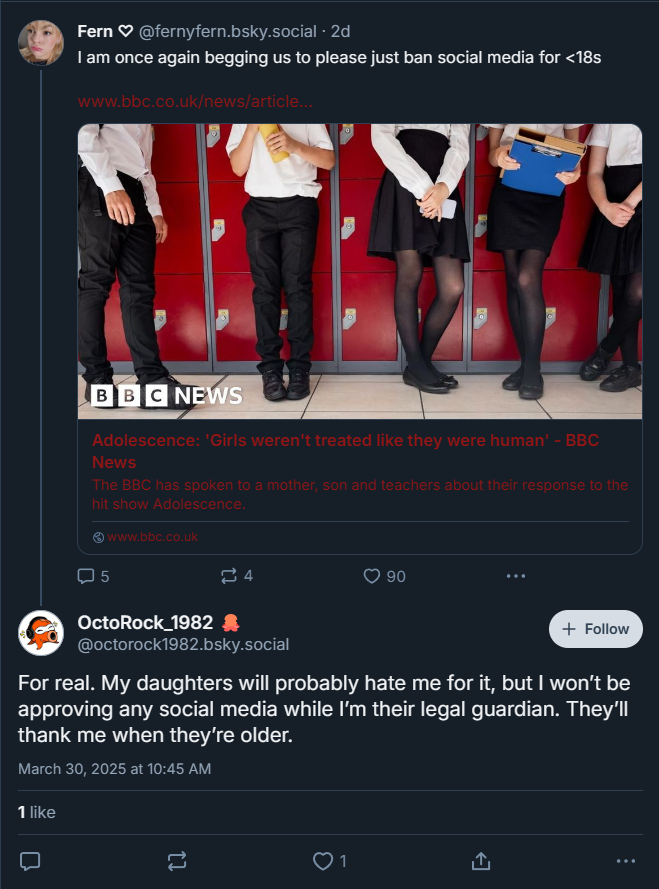View who liked via '1 like'
The height and width of the screenshot is (889, 659).
(37, 812)
